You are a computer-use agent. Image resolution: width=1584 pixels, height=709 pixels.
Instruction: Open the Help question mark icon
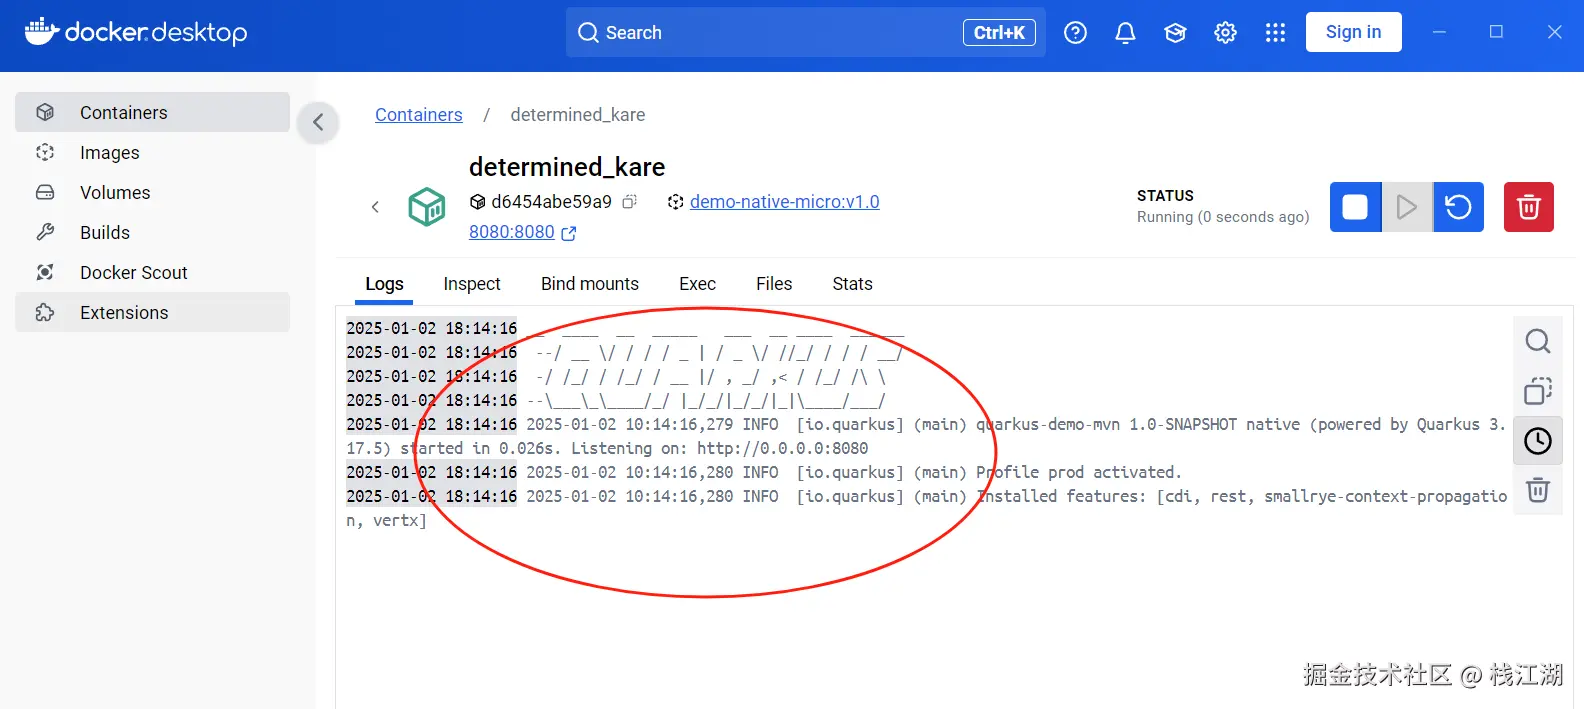pos(1075,33)
